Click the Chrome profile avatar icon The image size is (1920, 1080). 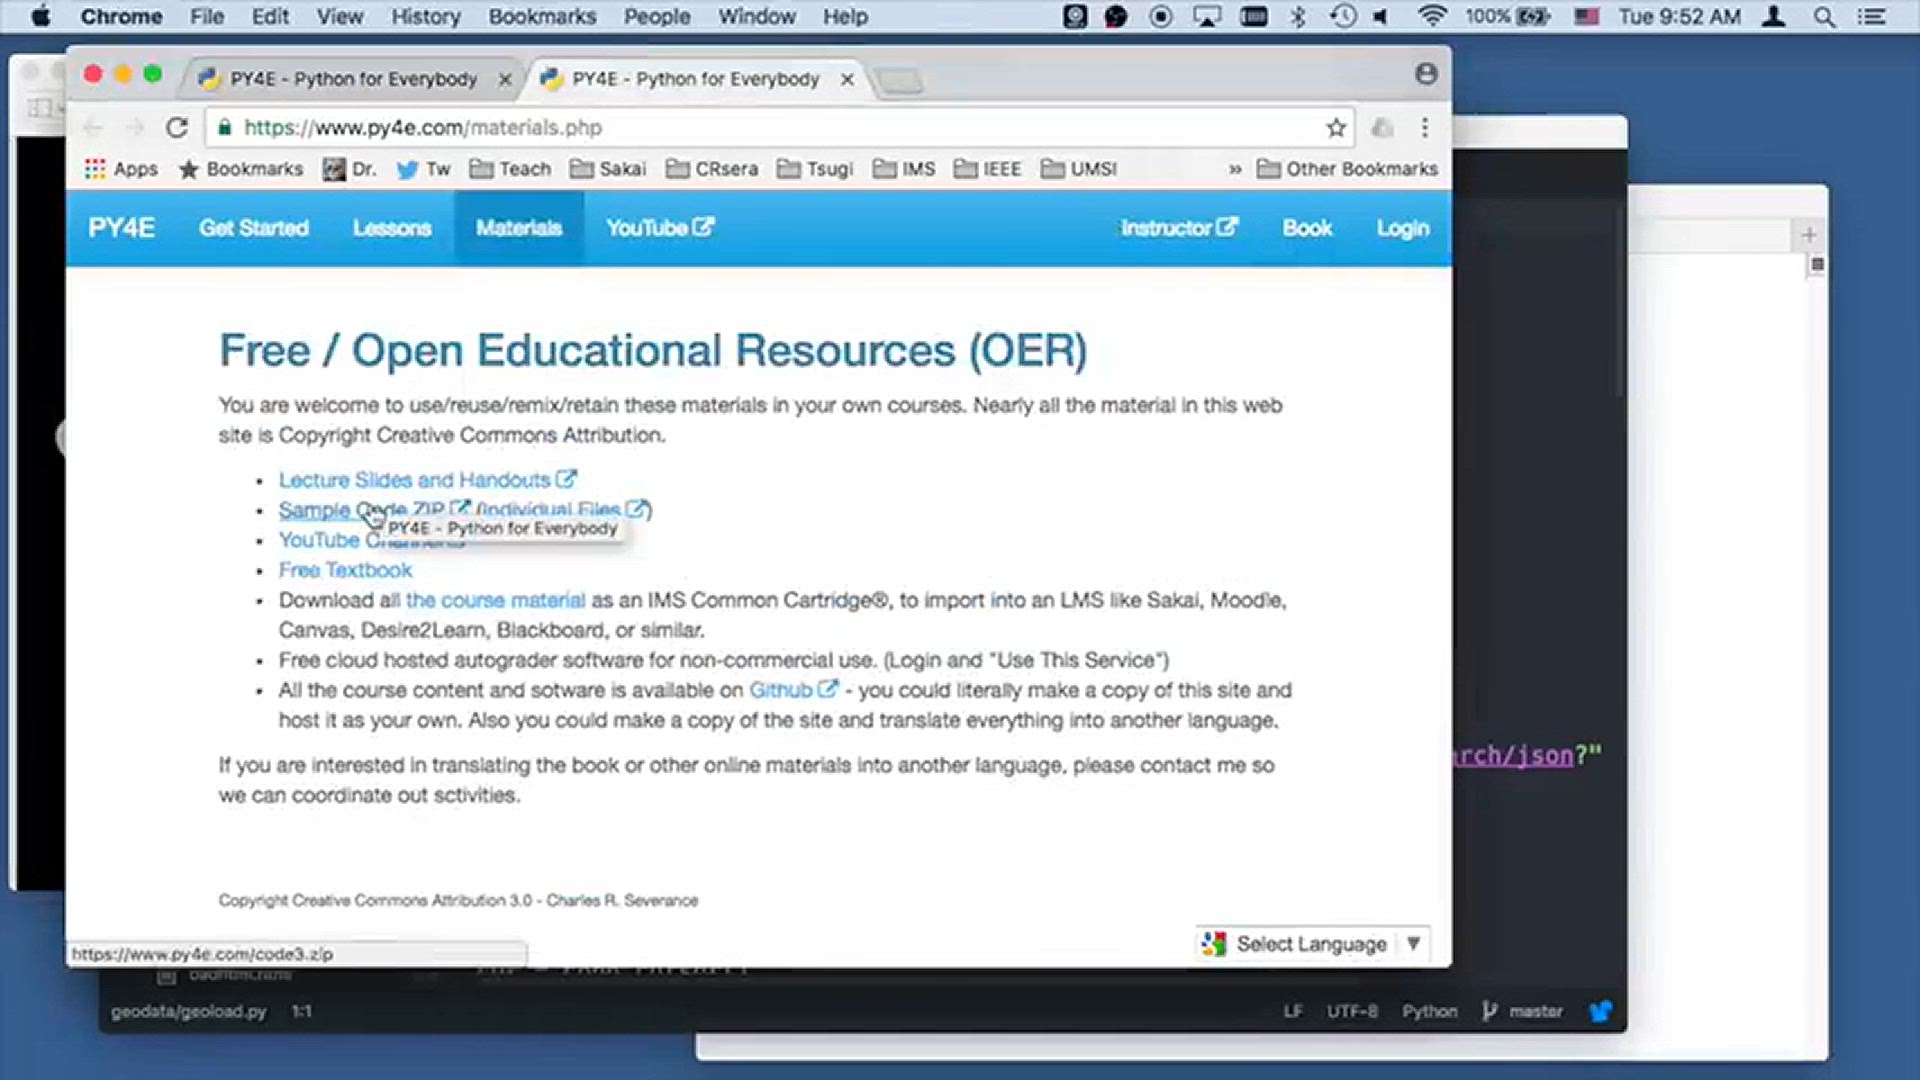pyautogui.click(x=1426, y=74)
